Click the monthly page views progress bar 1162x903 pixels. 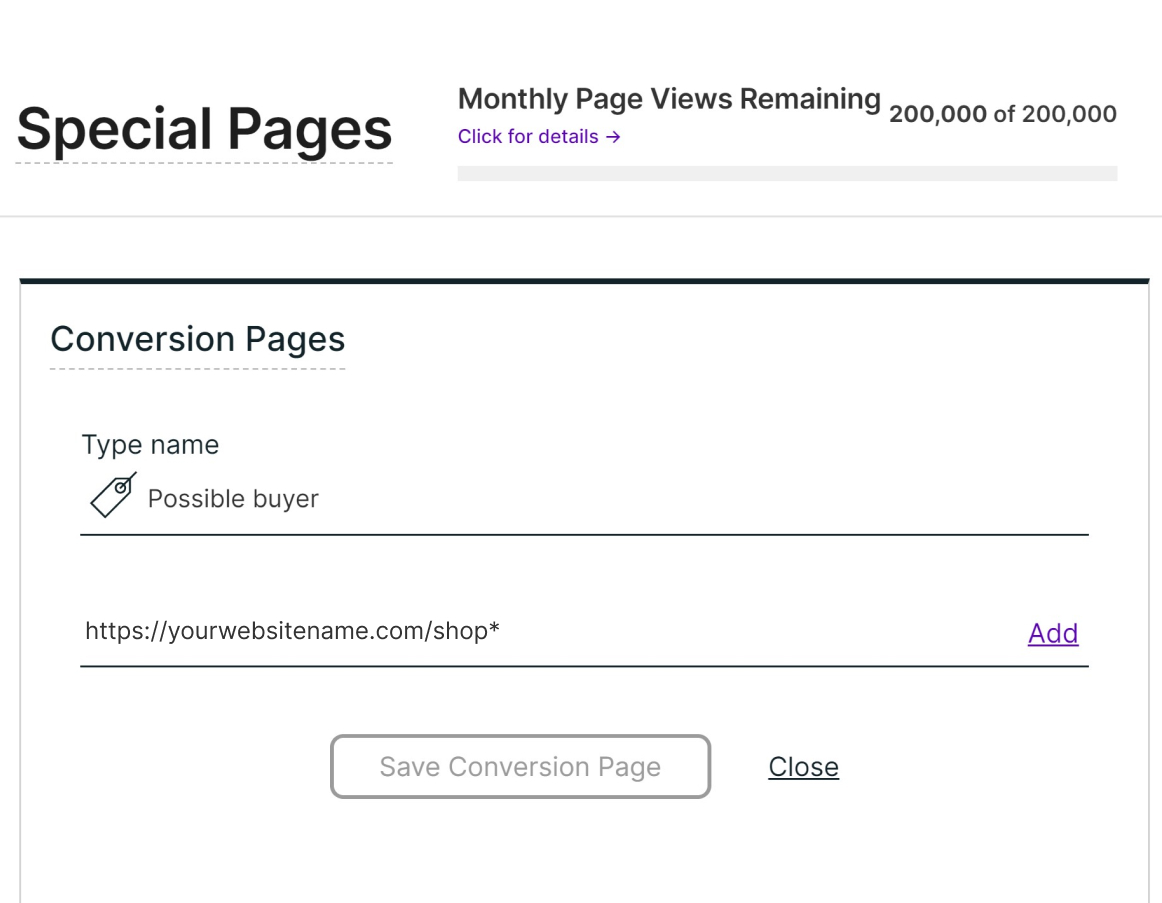pyautogui.click(x=786, y=173)
